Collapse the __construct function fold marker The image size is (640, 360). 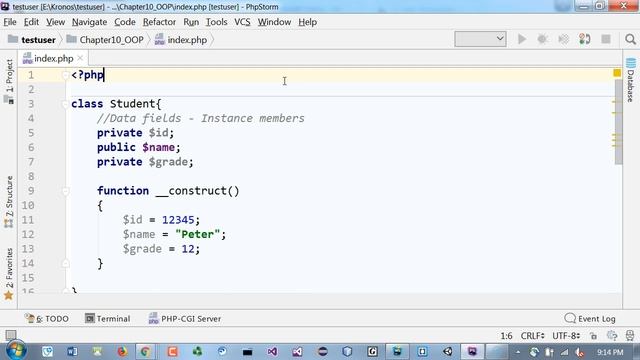(65, 191)
